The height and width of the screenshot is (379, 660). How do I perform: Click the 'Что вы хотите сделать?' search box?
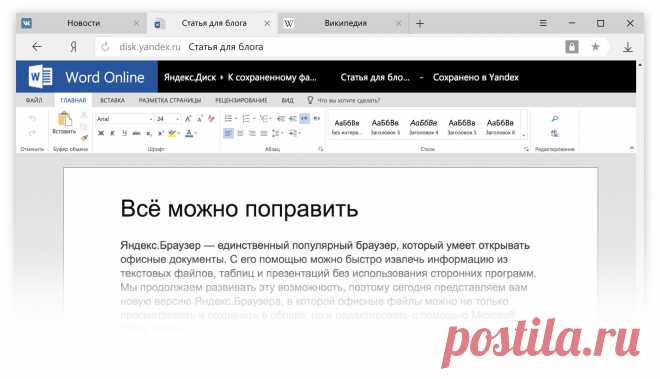344,100
